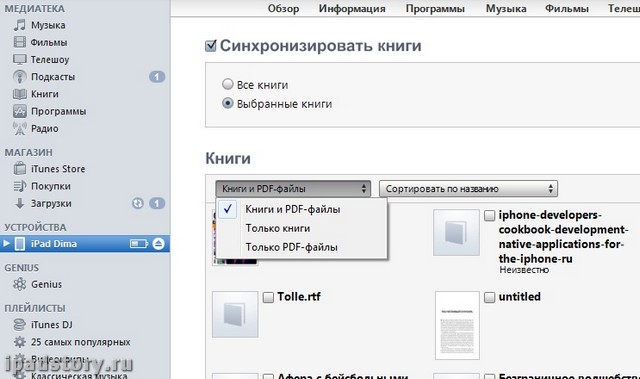Click the downloads refresh circle icon
The height and width of the screenshot is (379, 640).
(138, 203)
